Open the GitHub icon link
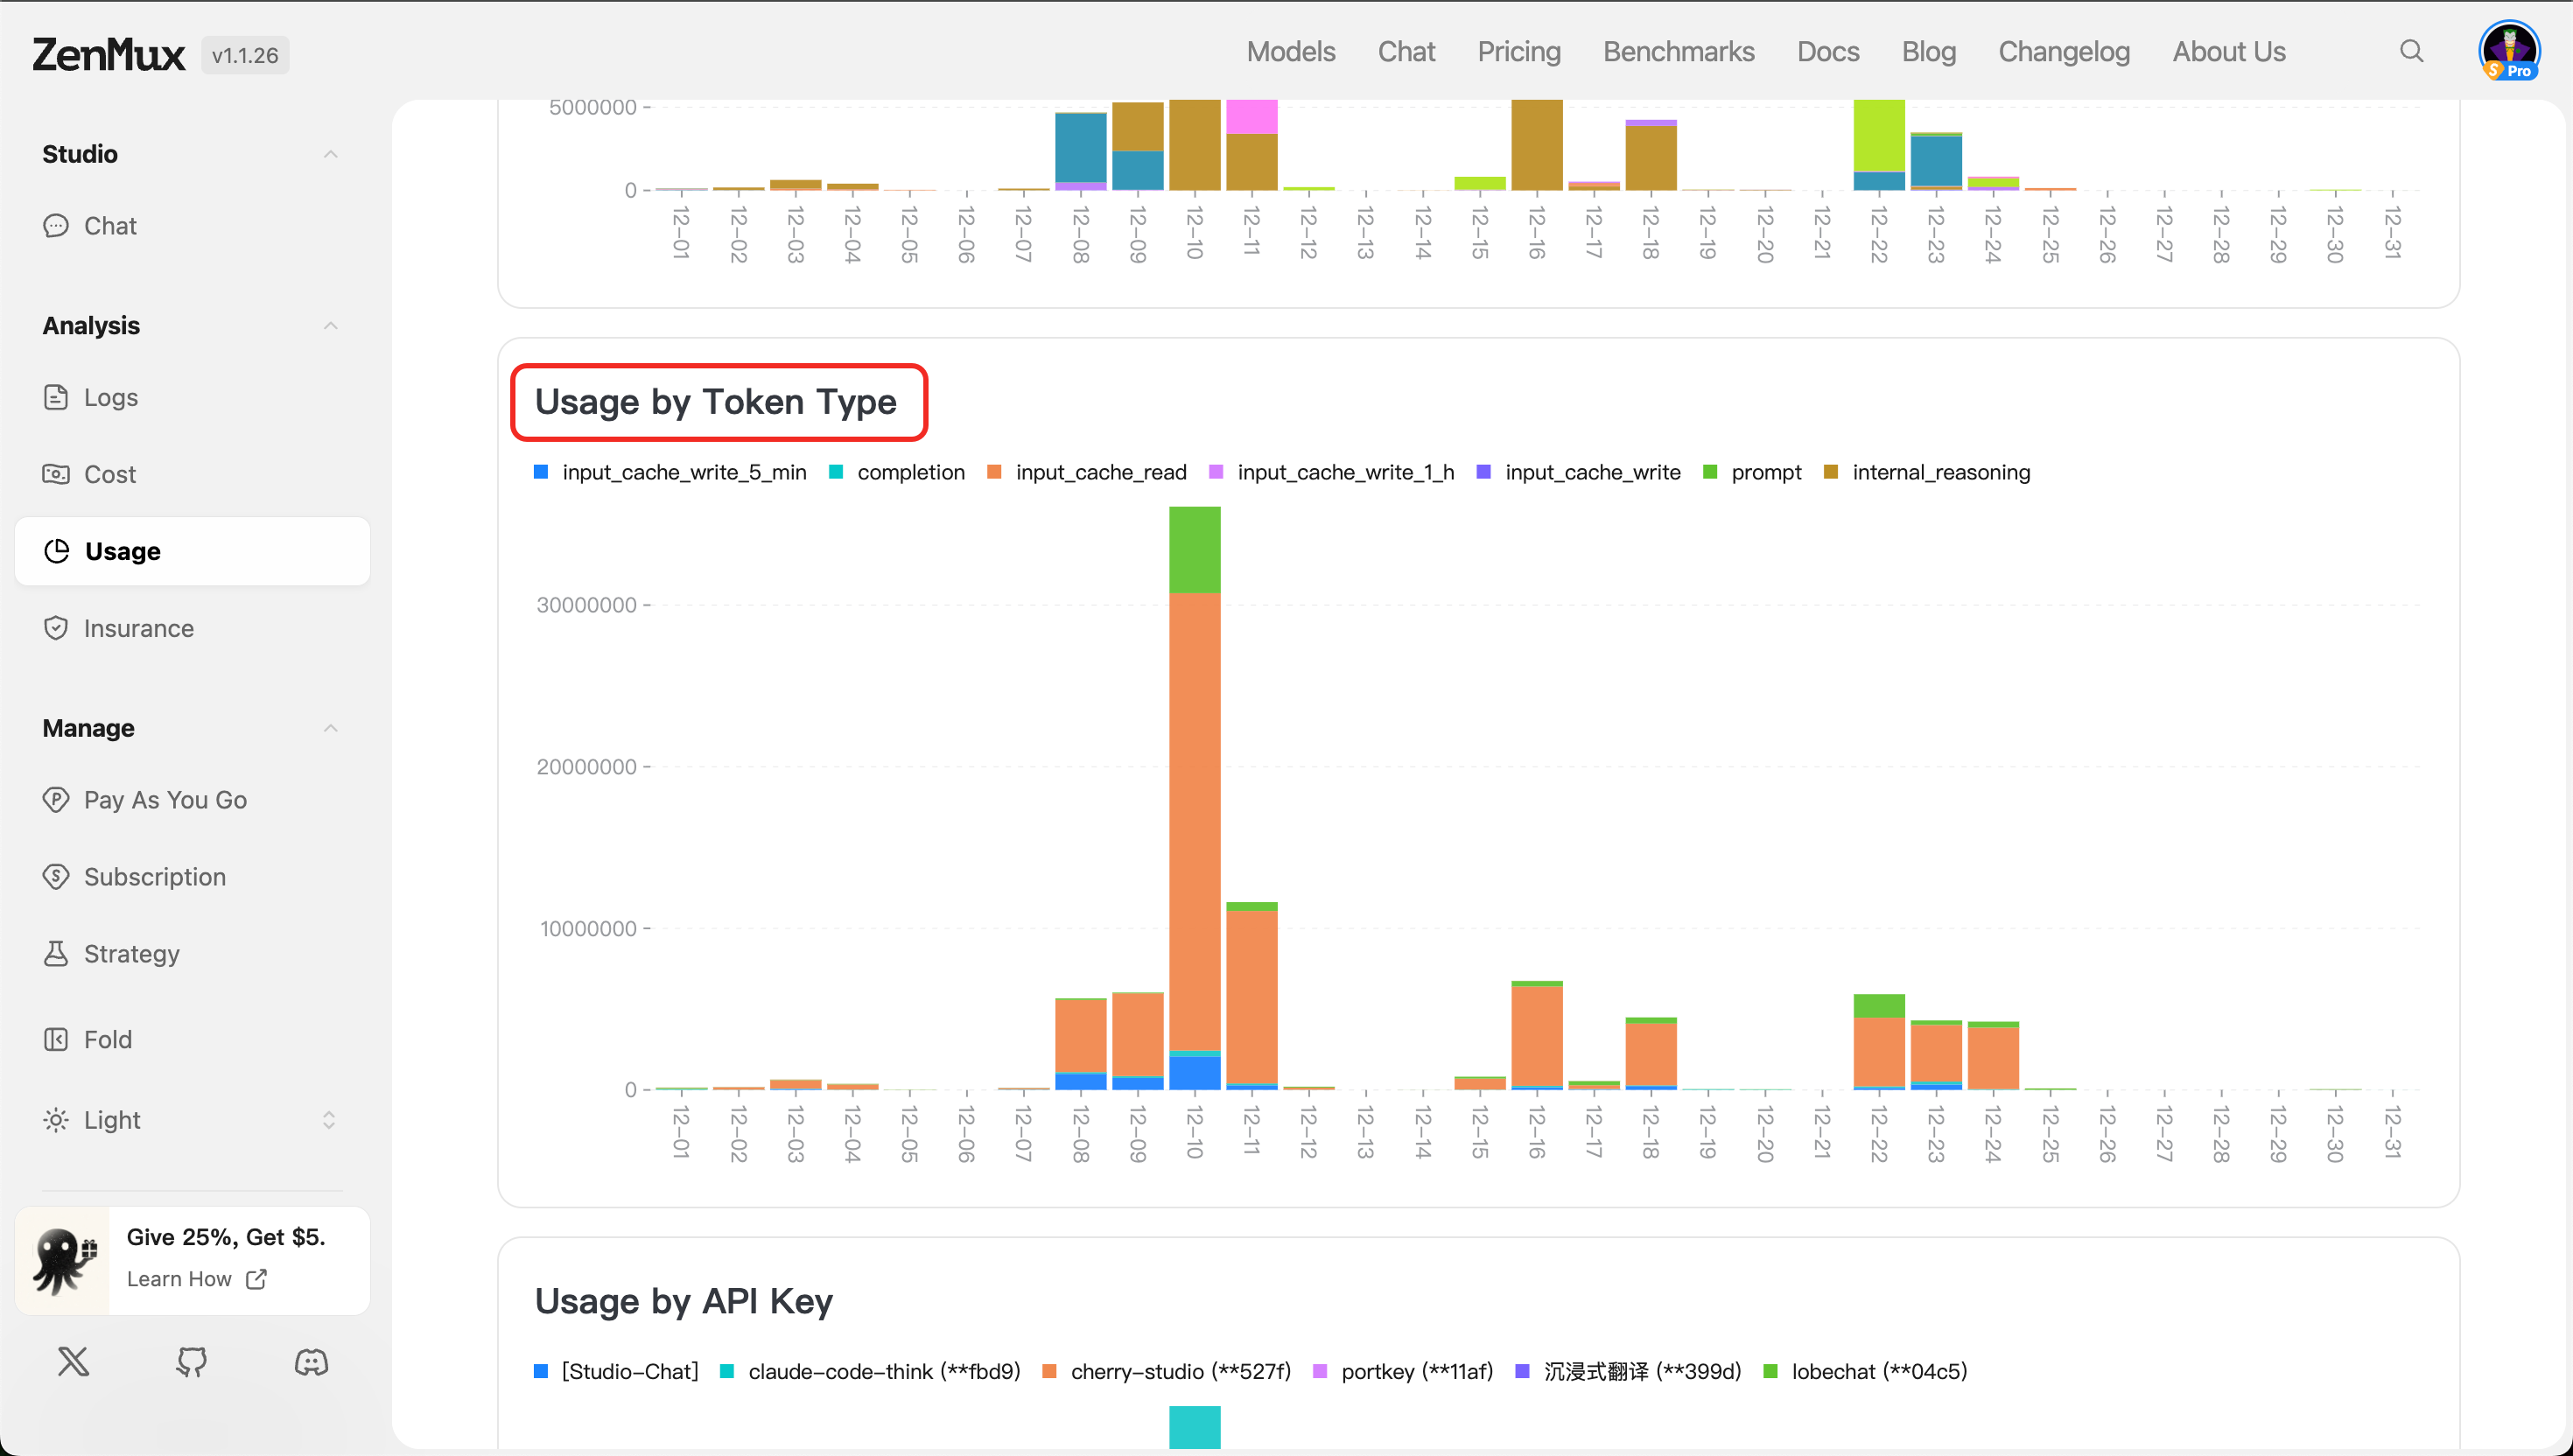The height and width of the screenshot is (1456, 2573). pos(191,1361)
